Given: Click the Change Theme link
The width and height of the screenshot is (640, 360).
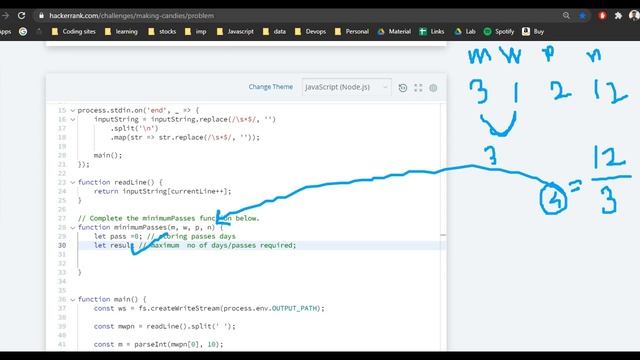Looking at the screenshot, I should click(x=271, y=87).
